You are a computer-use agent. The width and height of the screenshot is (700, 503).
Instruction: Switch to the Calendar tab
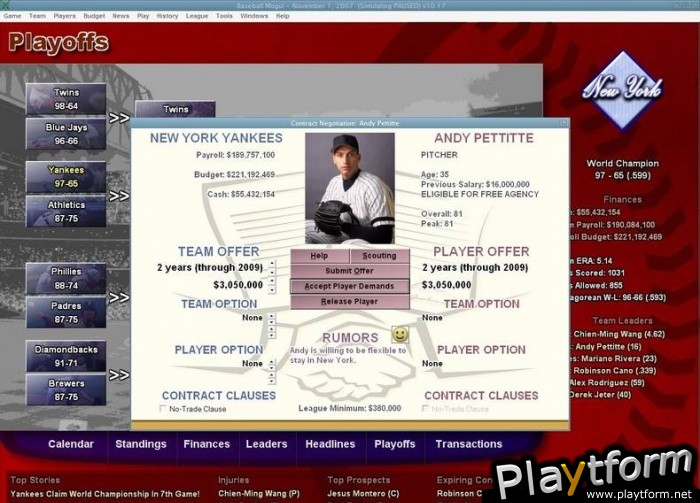click(x=71, y=444)
